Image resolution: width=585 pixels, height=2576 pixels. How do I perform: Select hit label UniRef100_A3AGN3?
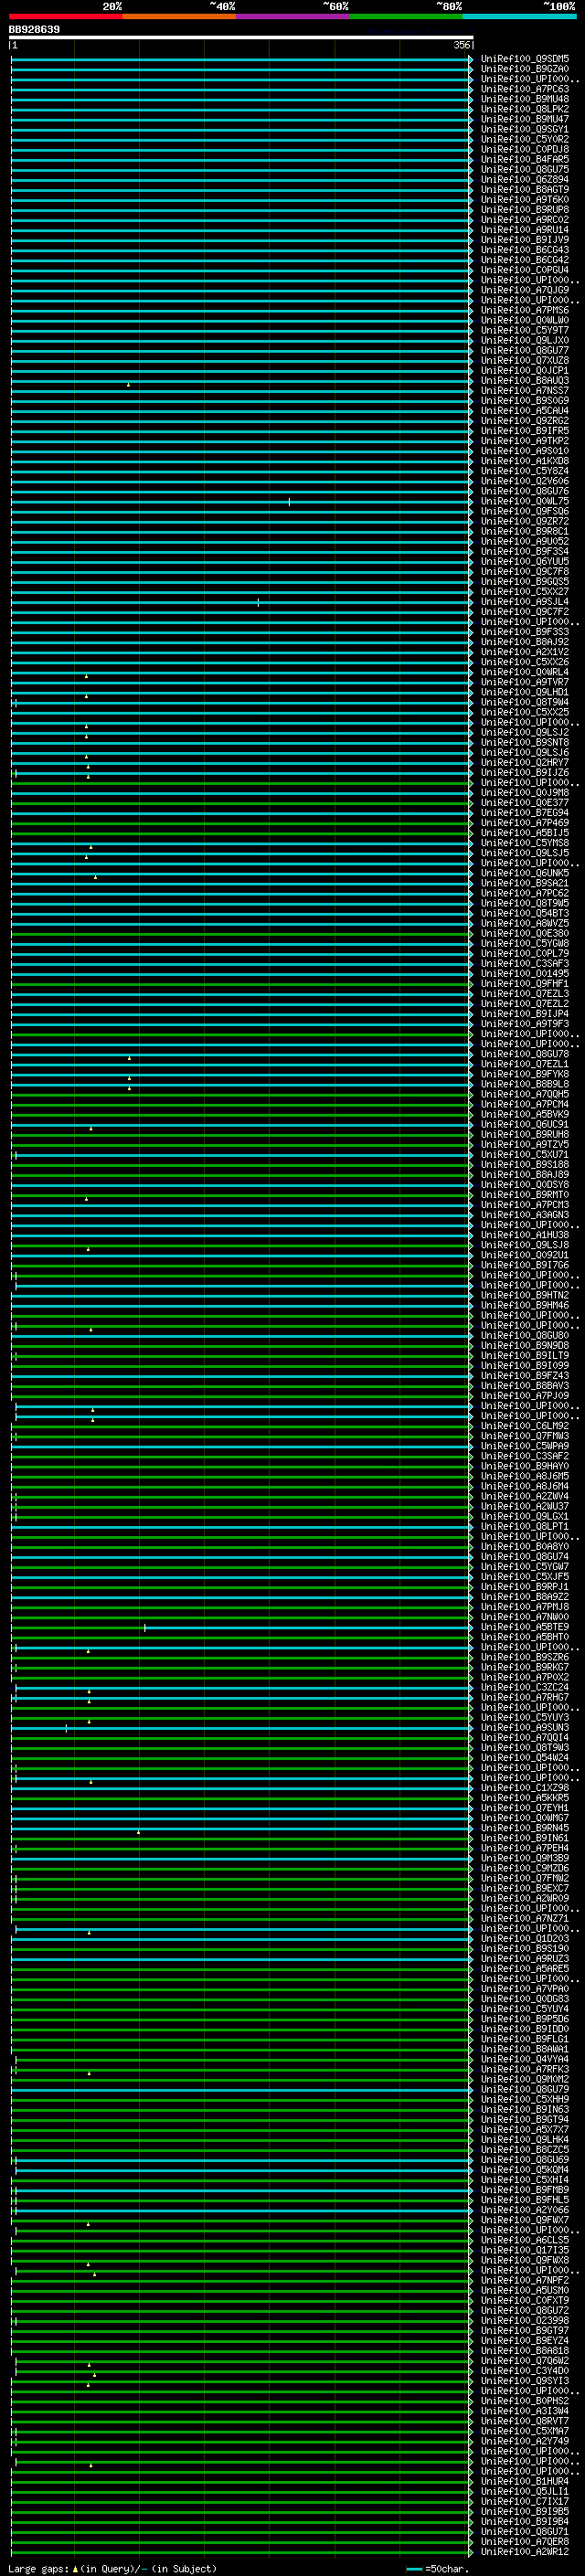pyautogui.click(x=525, y=1215)
